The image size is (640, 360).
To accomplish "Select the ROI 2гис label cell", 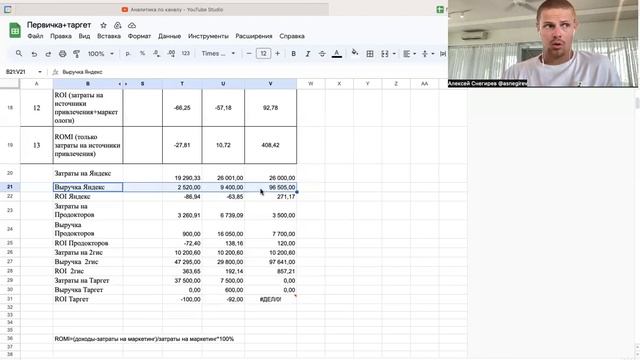I will (x=88, y=271).
